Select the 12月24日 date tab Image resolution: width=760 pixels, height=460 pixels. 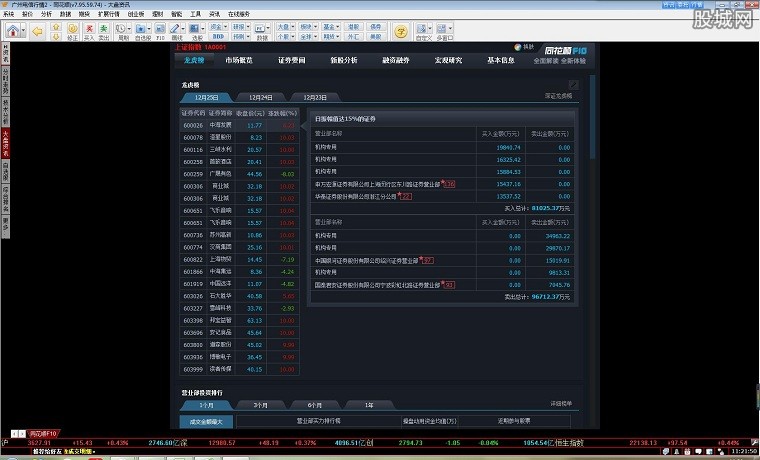click(260, 97)
